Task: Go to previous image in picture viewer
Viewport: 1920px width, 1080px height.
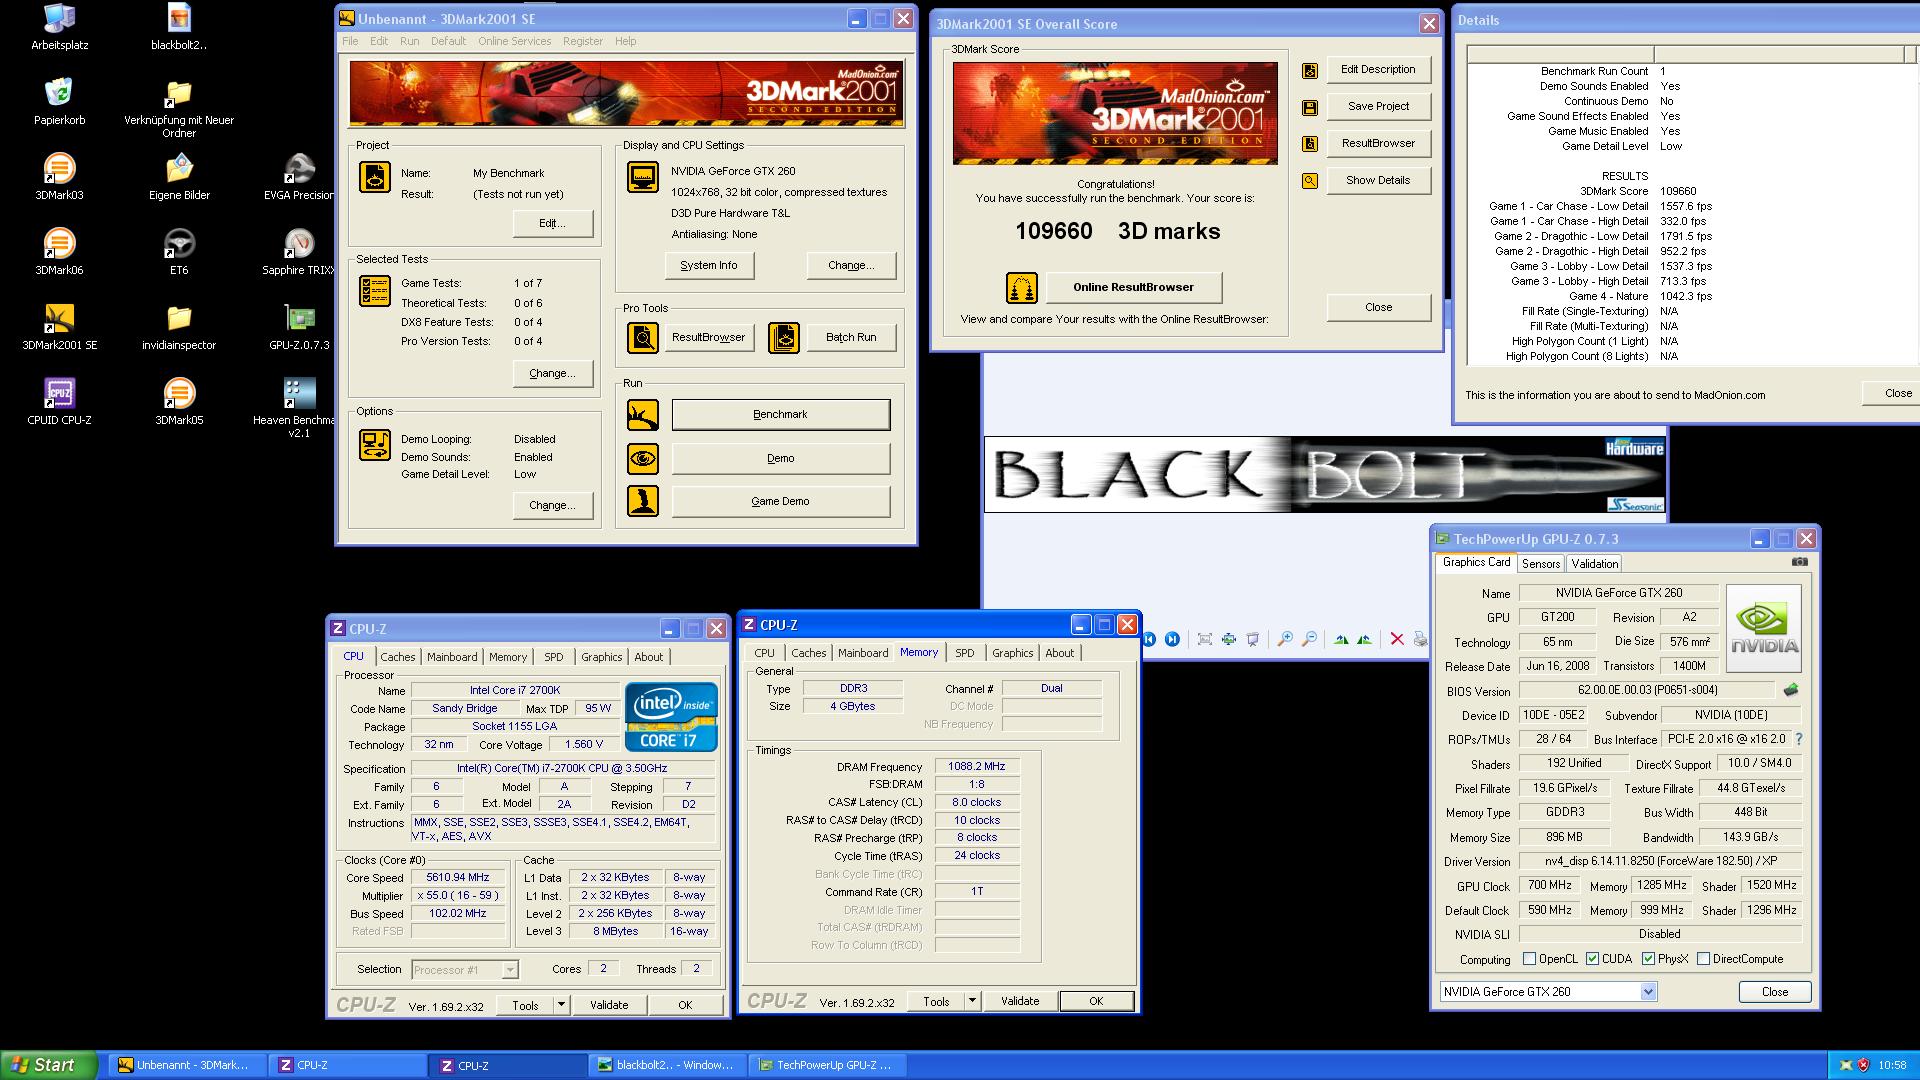Action: point(1149,639)
